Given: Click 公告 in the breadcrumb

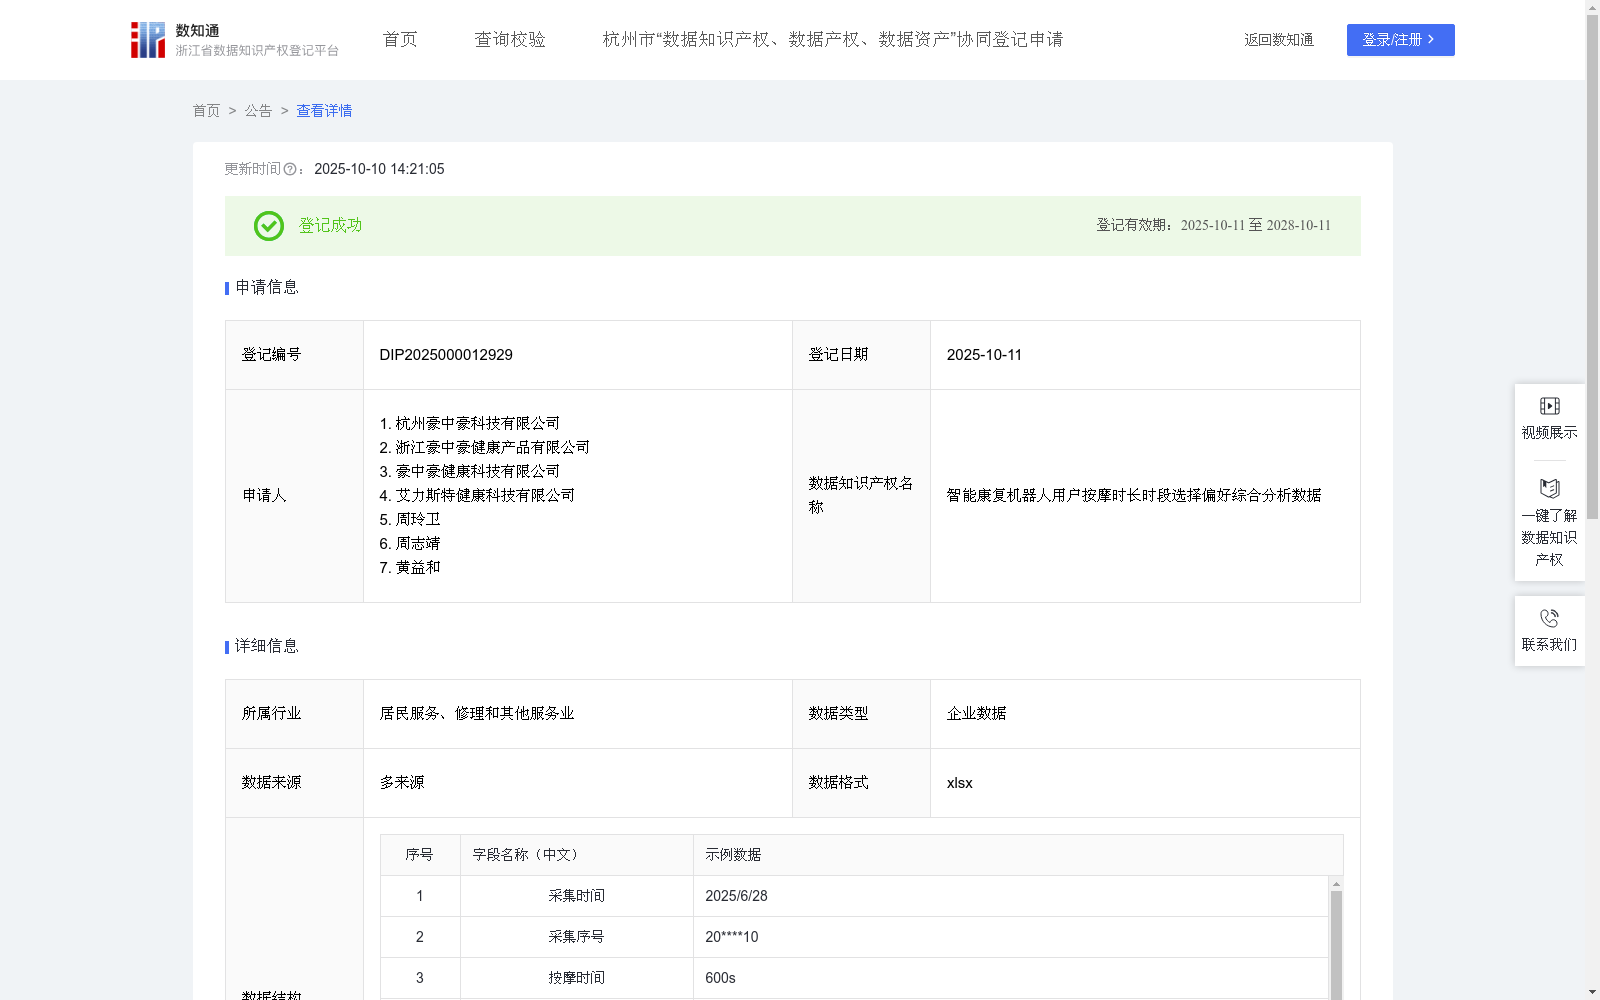Looking at the screenshot, I should click(258, 111).
